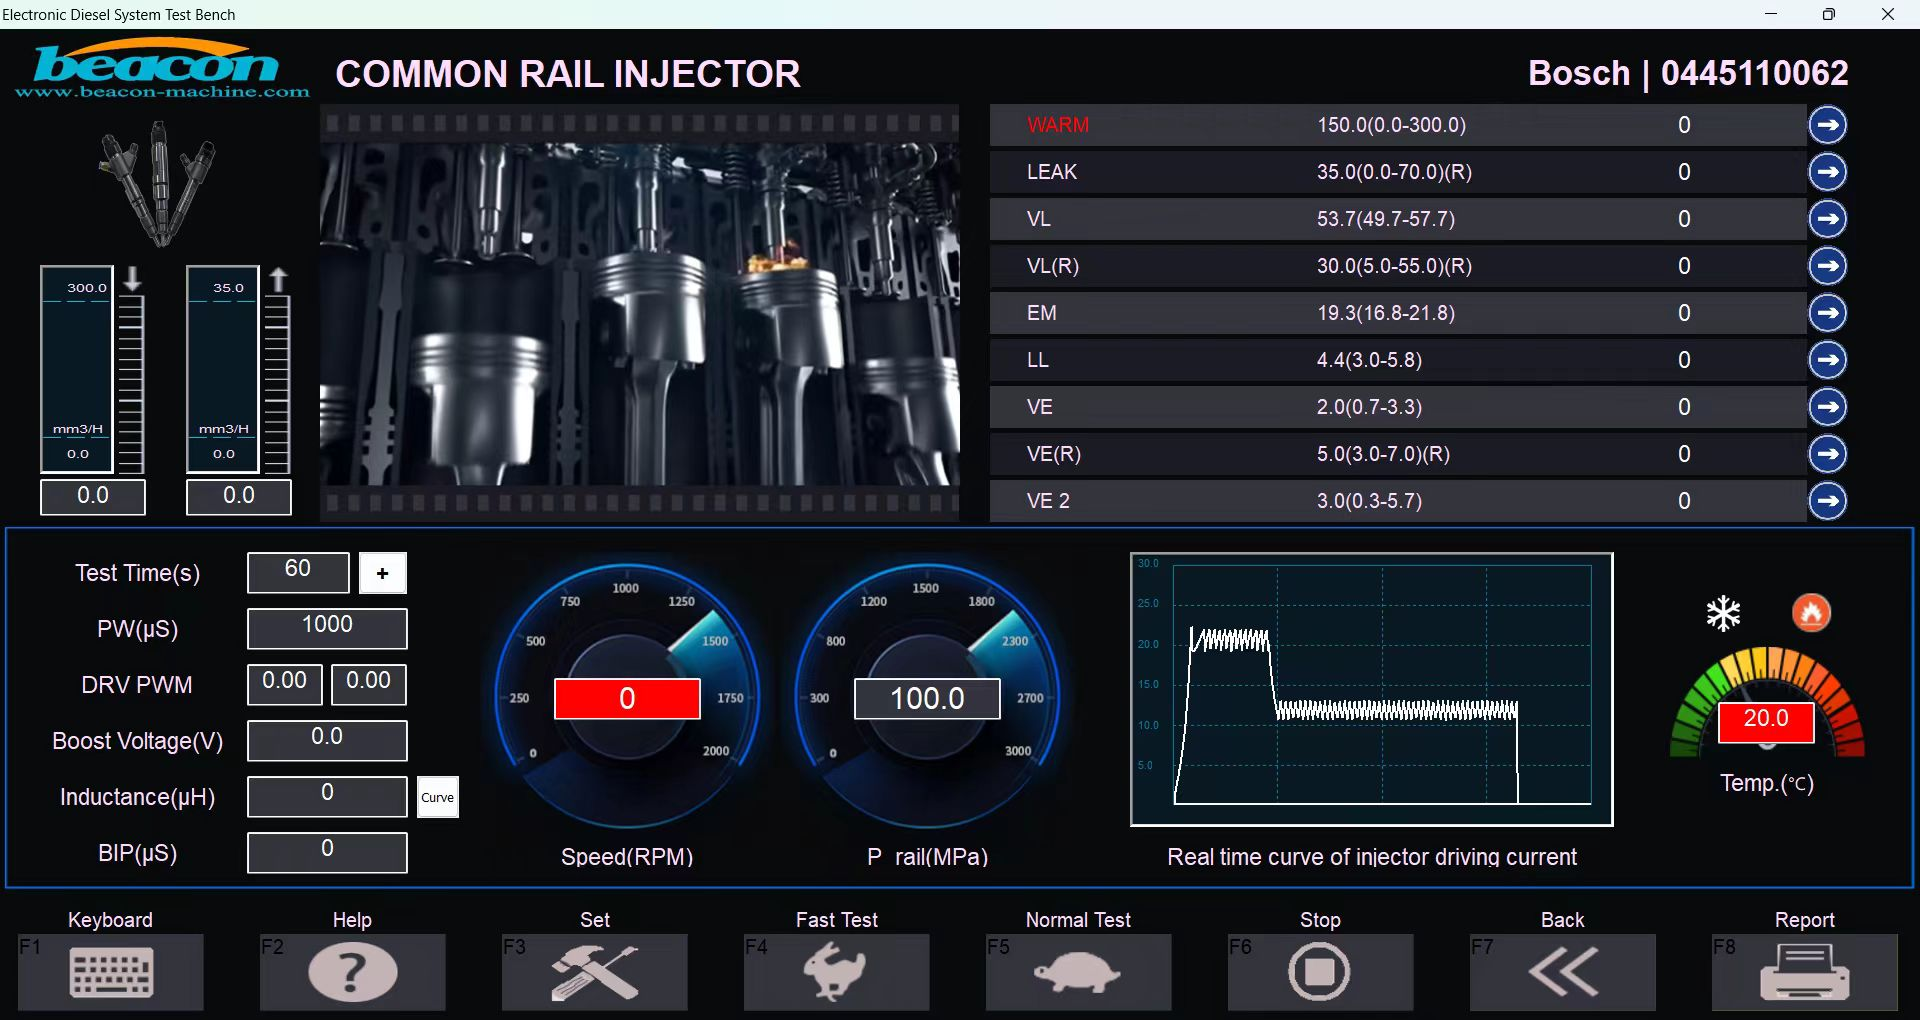Increase Test Time with the + button
Screen dimensions: 1920x1020
click(382, 572)
